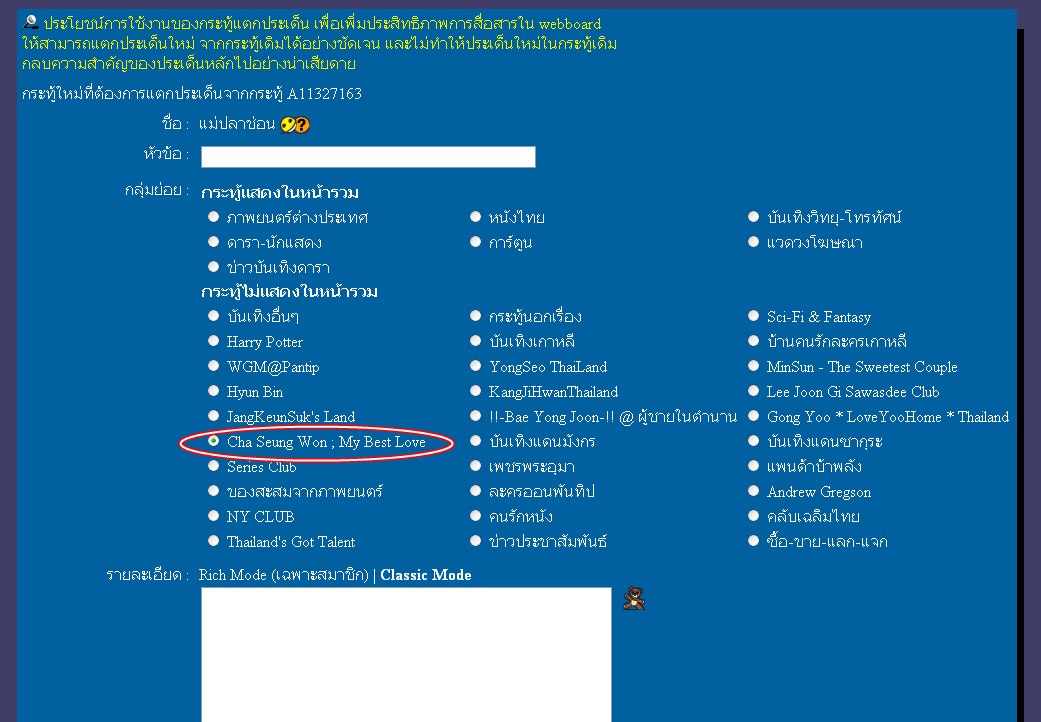Select the บันเทิงแดนมังกร radio button
This screenshot has width=1041, height=722.
475,441
